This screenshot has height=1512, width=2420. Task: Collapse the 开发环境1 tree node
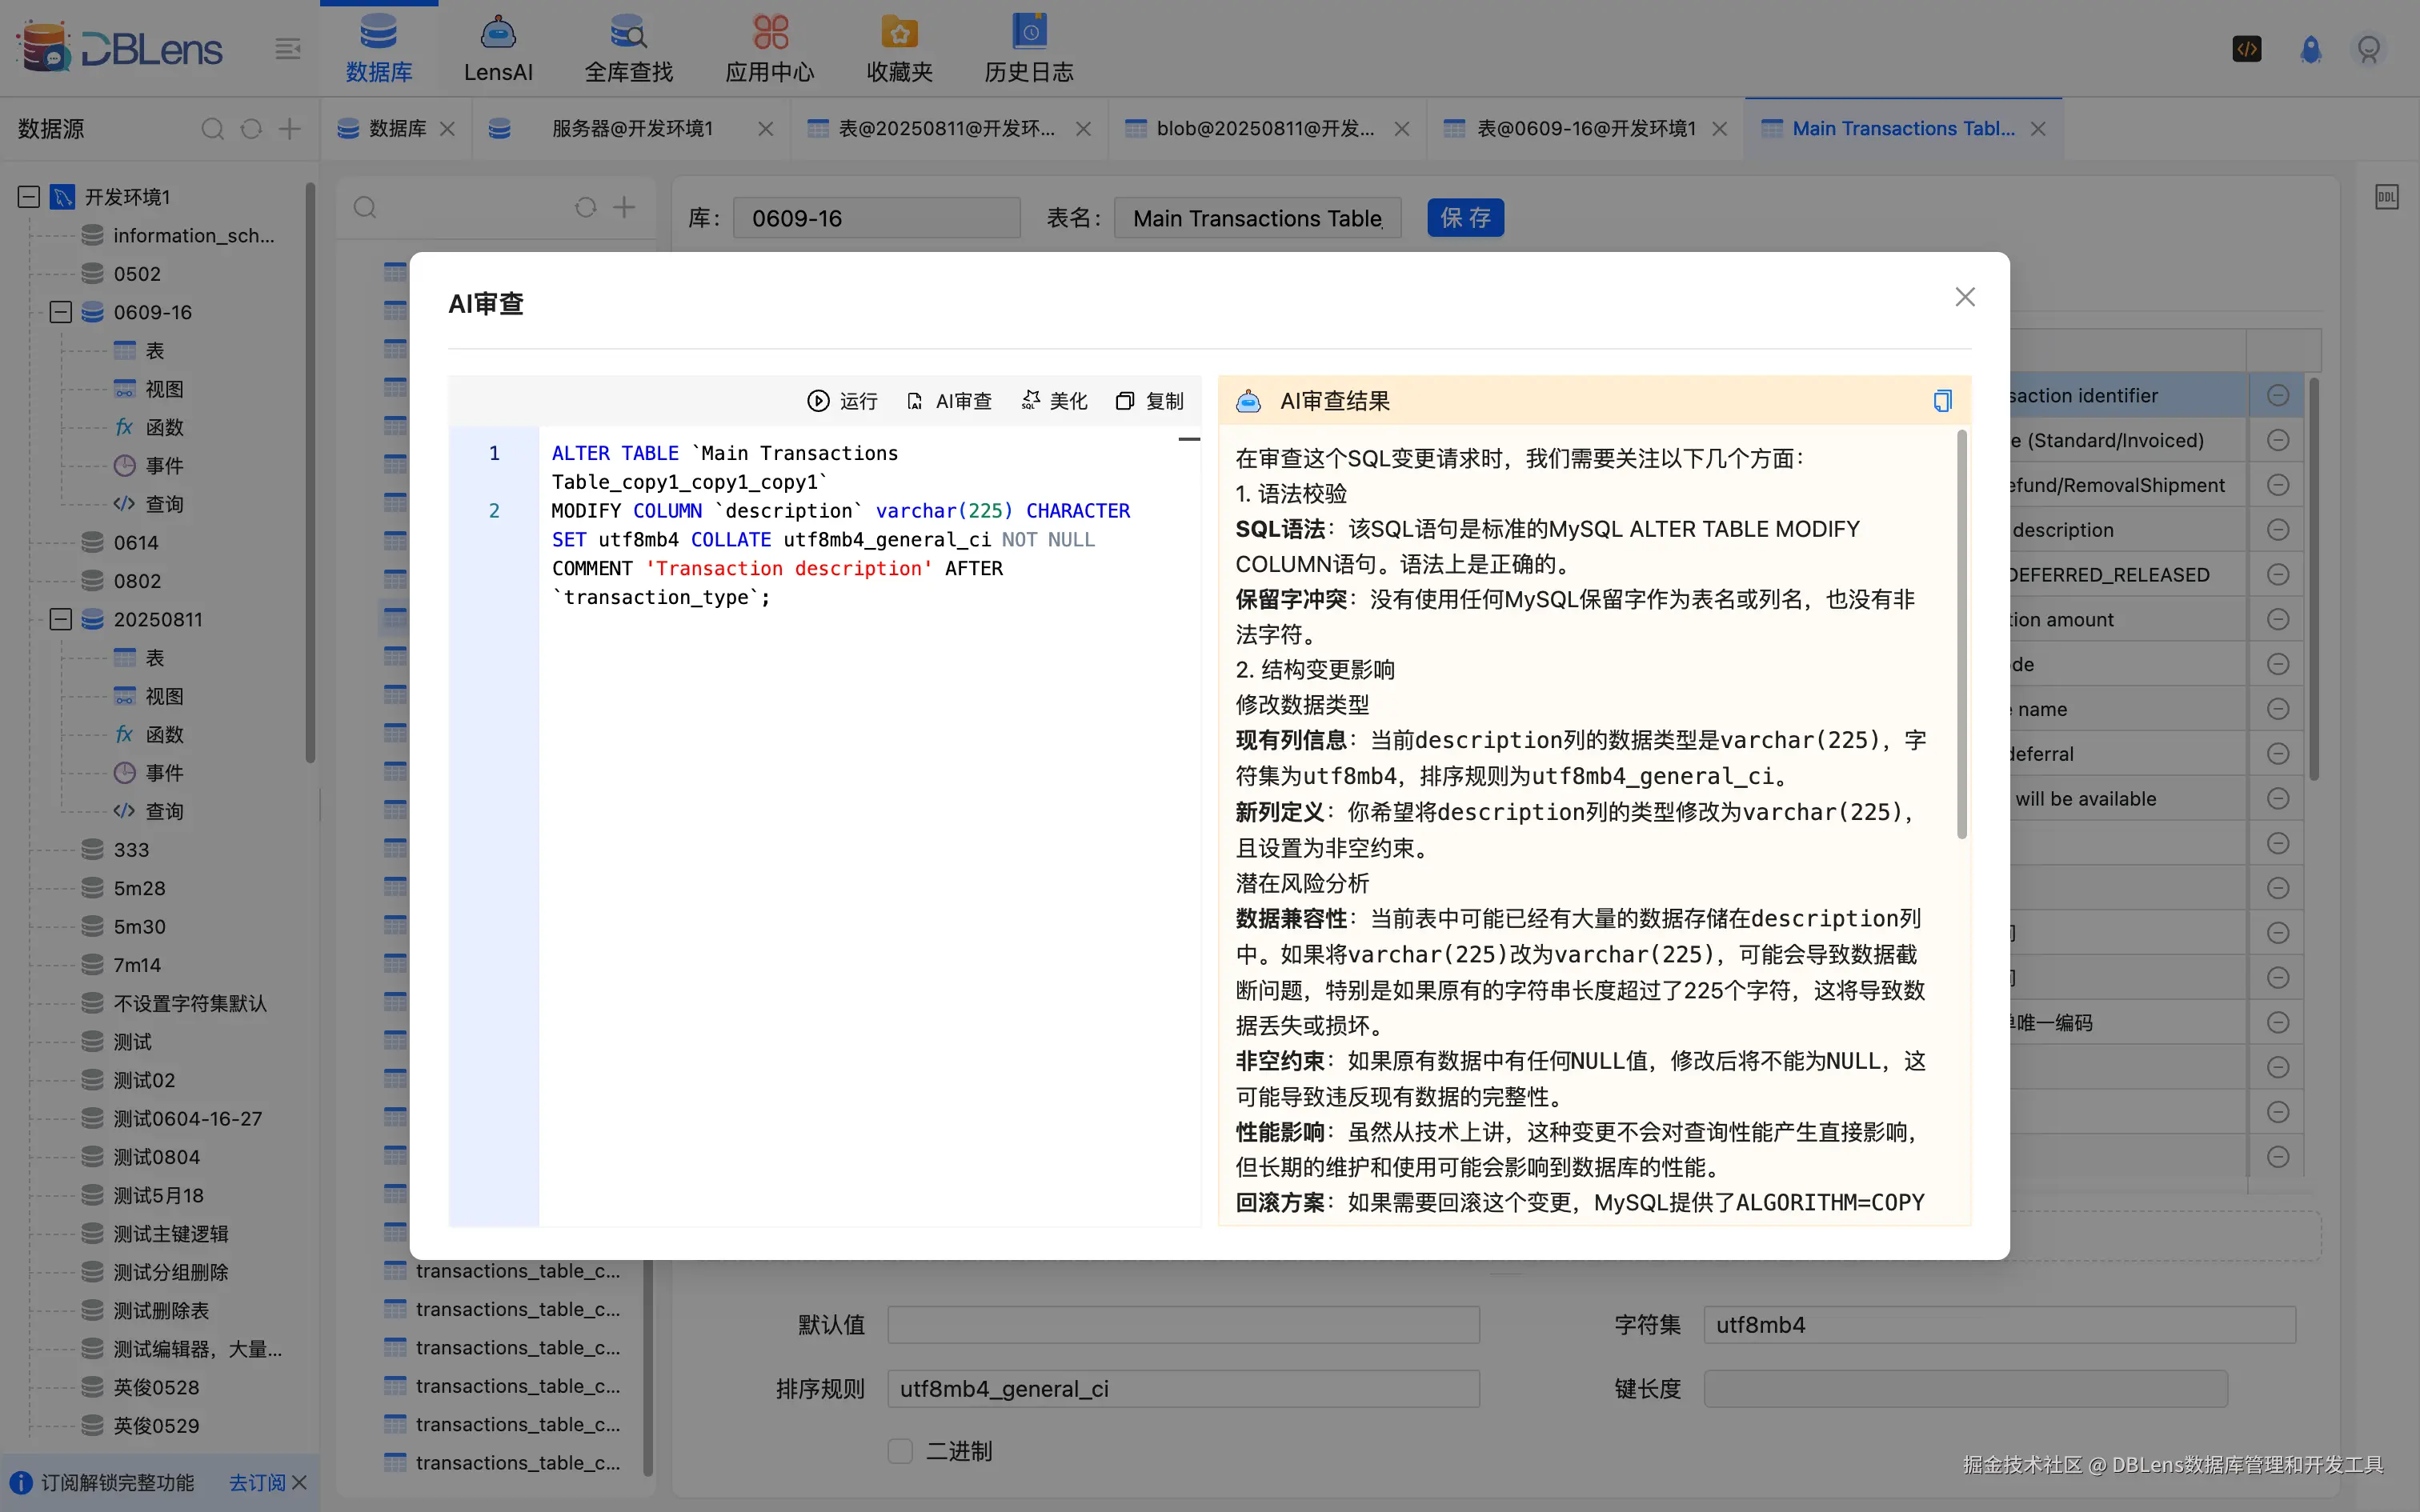click(29, 197)
